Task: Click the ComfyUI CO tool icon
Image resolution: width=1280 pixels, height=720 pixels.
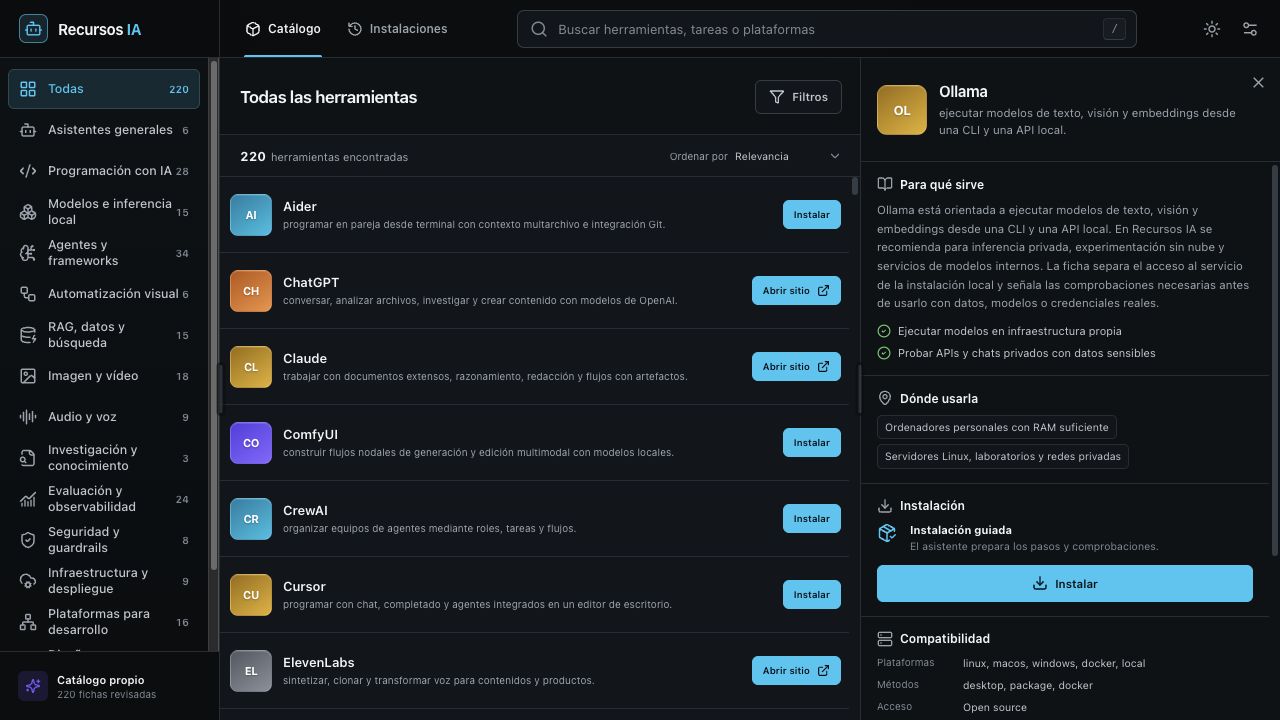Action: click(x=251, y=443)
